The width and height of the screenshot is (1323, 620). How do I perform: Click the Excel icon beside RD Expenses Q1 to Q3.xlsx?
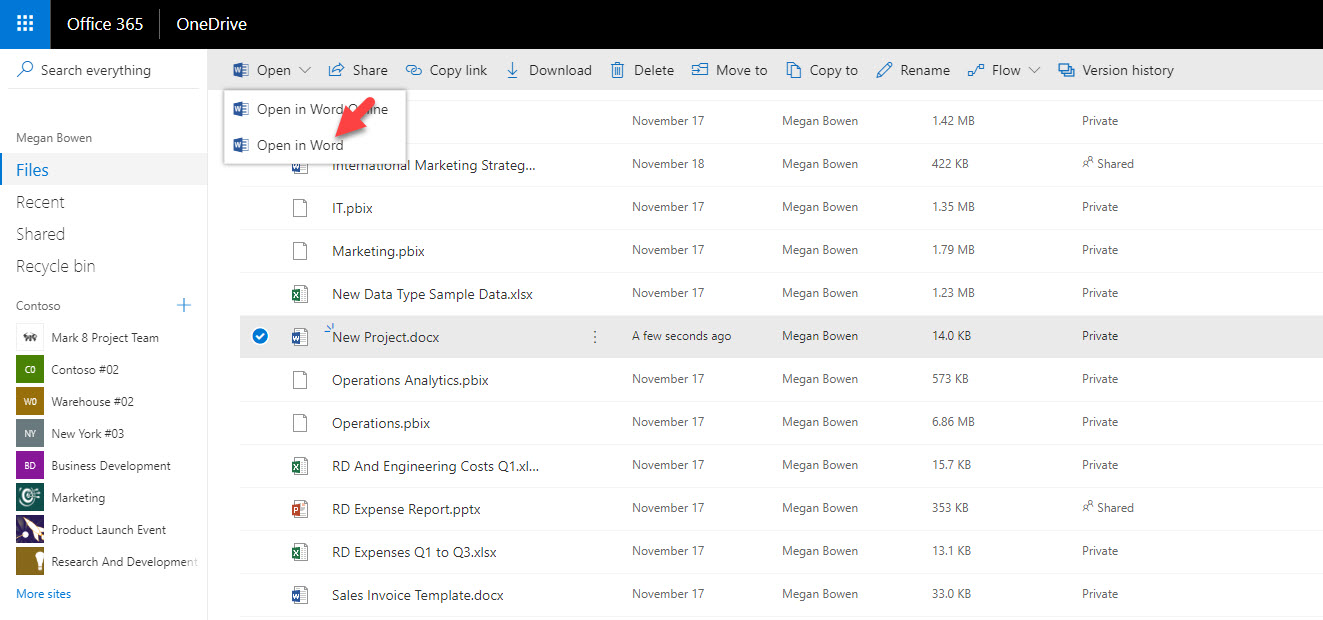click(300, 550)
